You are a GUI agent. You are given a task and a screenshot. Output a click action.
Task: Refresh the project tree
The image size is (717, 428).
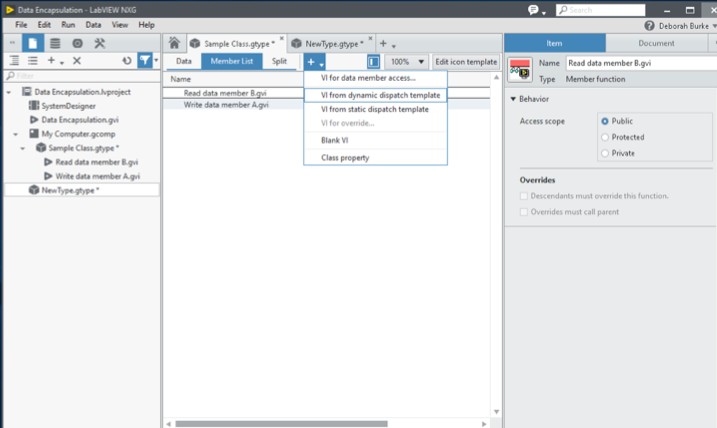(x=127, y=60)
